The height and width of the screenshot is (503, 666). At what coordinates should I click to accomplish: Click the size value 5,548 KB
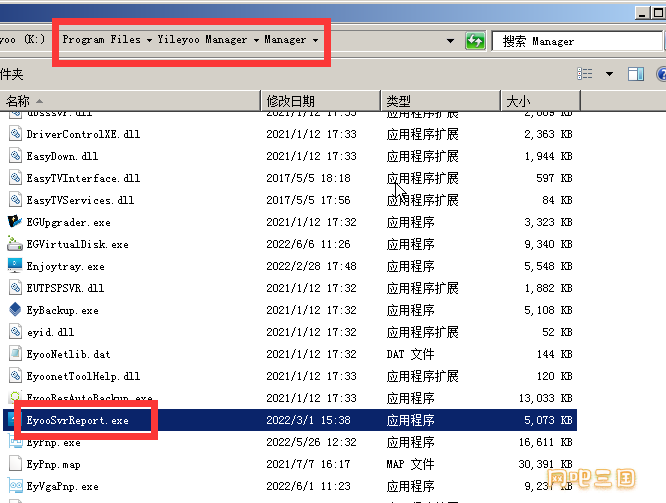(548, 266)
